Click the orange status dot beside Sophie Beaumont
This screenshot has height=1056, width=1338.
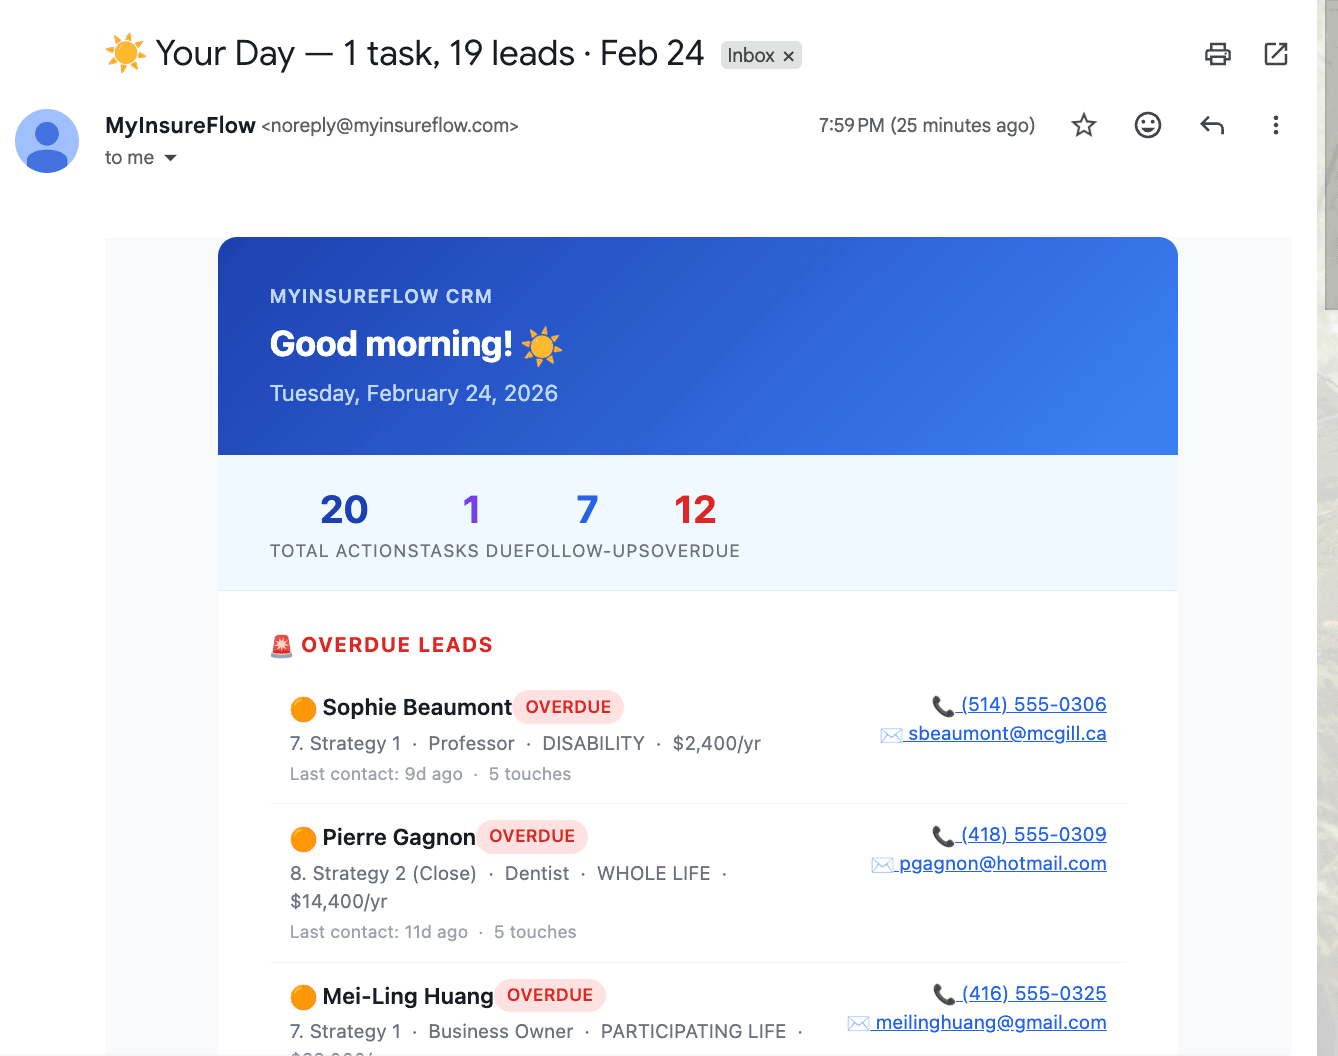pyautogui.click(x=303, y=708)
